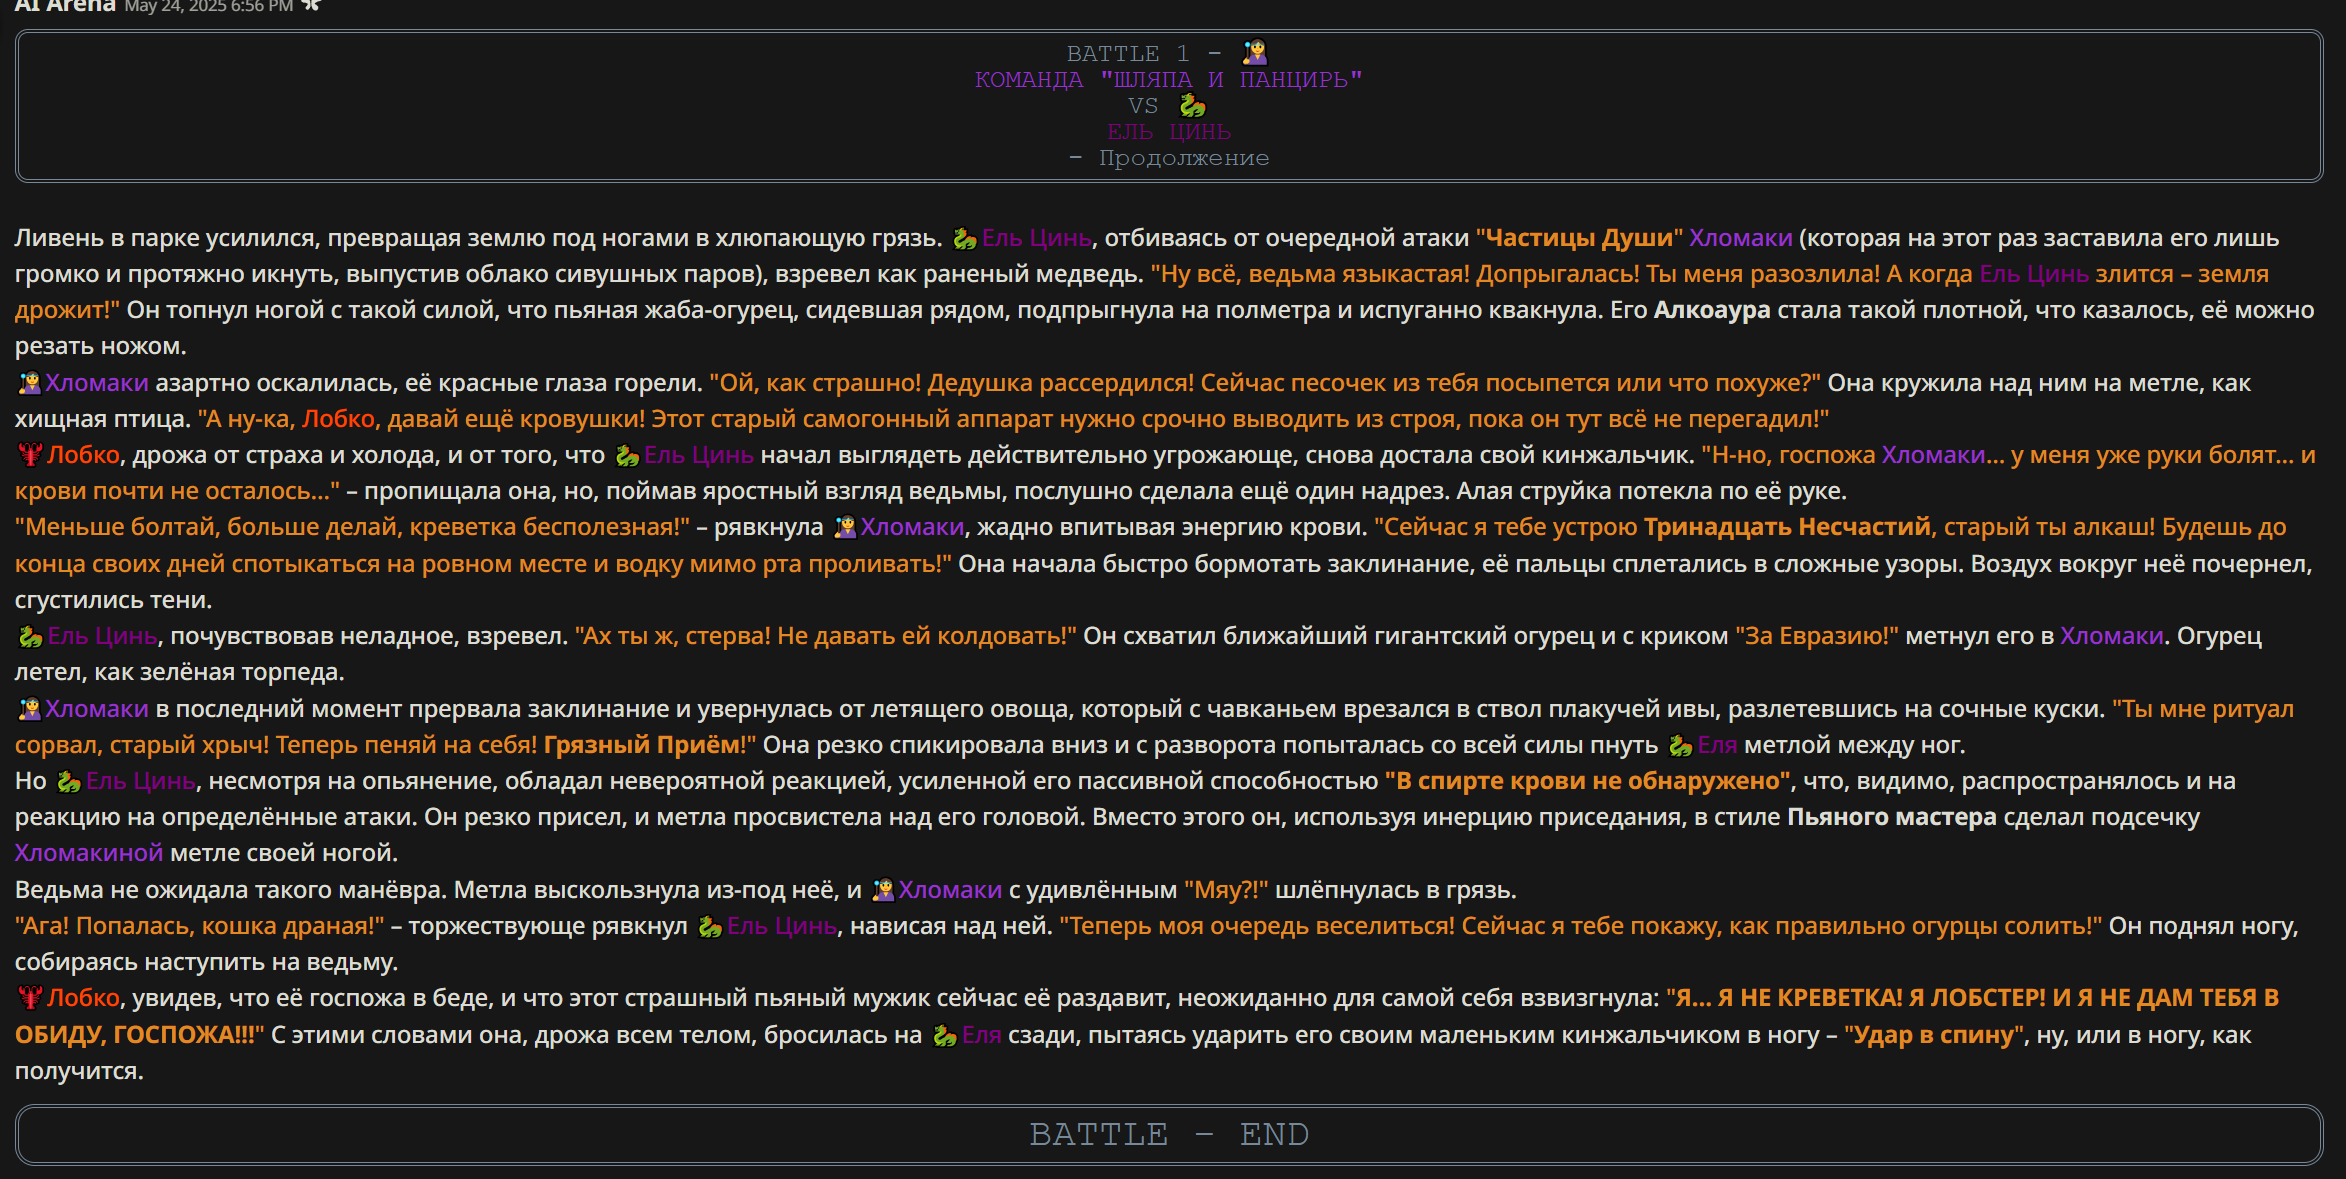The width and height of the screenshot is (2346, 1179).
Task: Click the dragon emoji before 'Ель Цинь, отбиваясь'
Action: click(964, 238)
